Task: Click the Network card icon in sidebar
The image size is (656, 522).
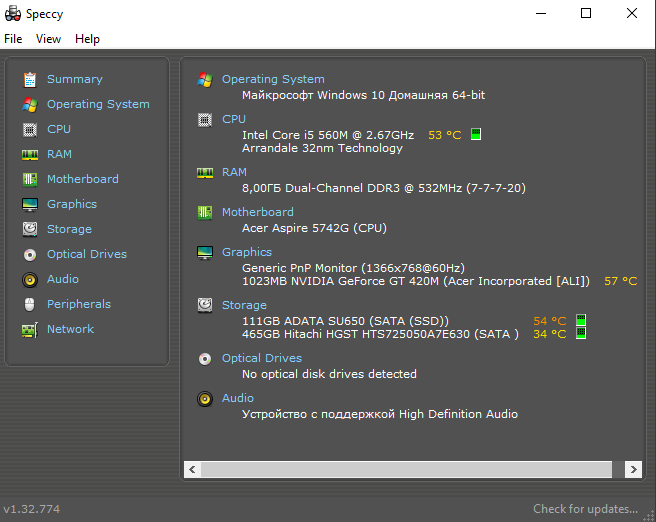Action: 30,330
